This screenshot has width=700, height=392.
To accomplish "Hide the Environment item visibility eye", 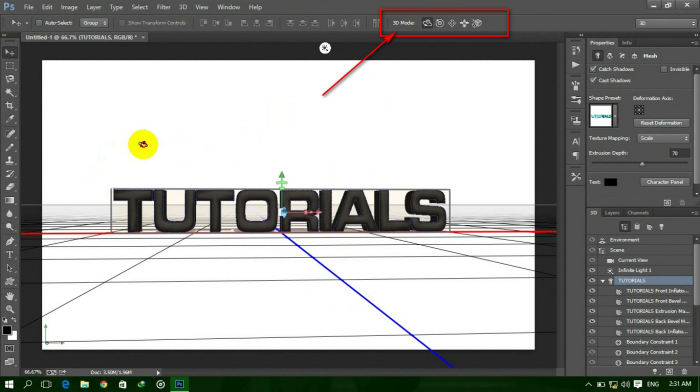I will (x=592, y=240).
